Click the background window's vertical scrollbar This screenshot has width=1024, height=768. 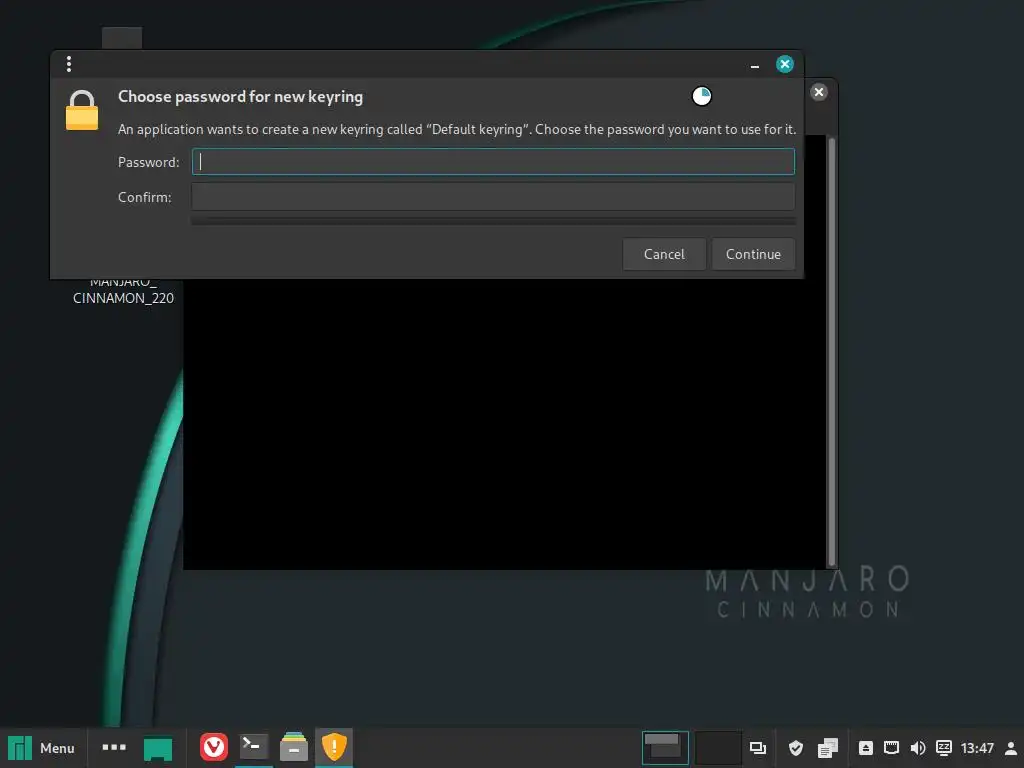tap(831, 351)
